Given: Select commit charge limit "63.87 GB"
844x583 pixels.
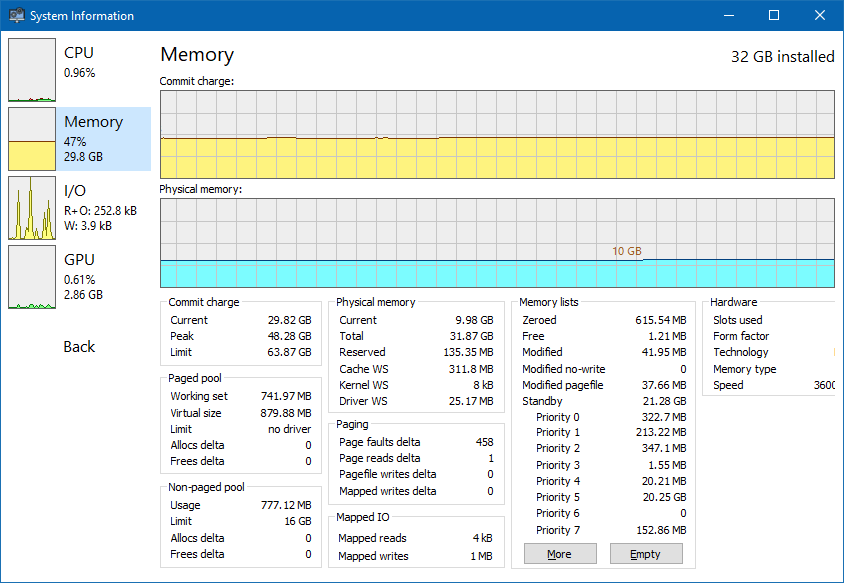Looking at the screenshot, I should 290,353.
